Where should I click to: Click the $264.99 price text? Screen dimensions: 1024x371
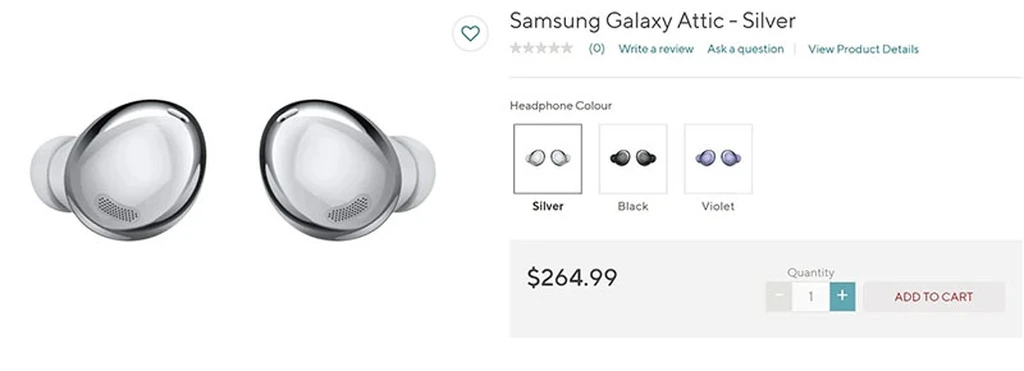(572, 278)
